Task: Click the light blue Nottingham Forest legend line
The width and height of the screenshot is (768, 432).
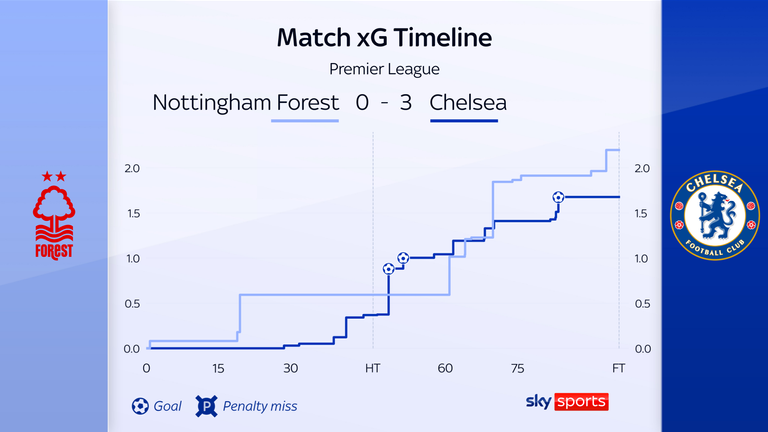Action: 304,122
